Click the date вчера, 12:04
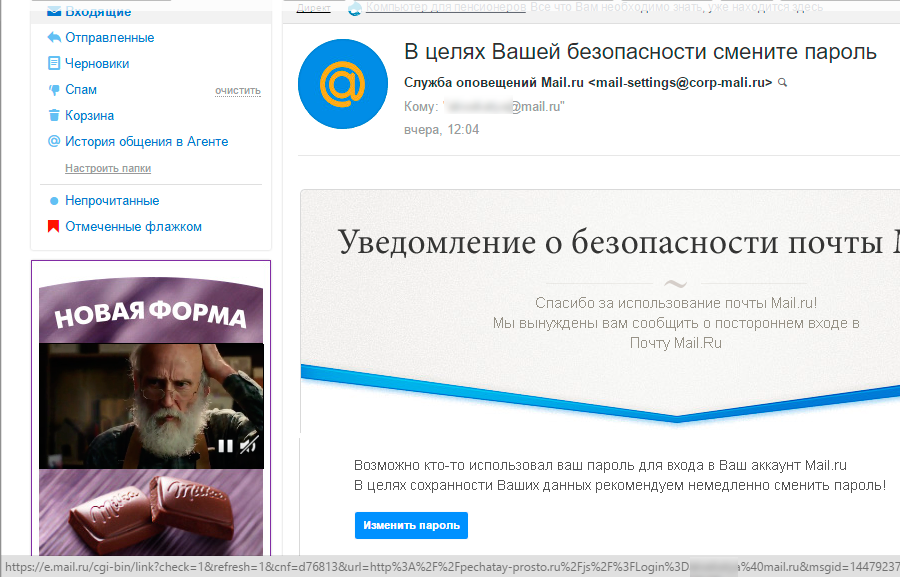900x577 pixels. 441,130
